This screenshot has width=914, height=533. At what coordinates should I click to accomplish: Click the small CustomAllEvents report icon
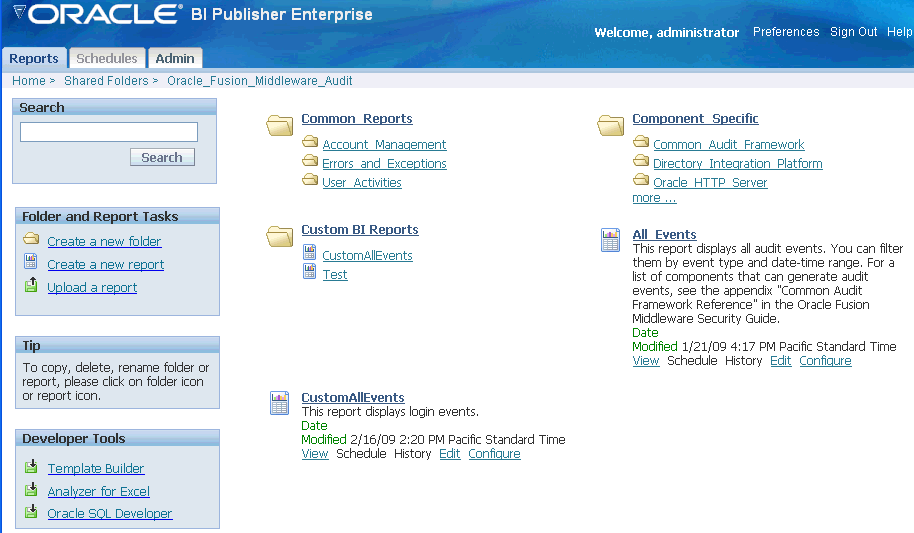click(310, 253)
